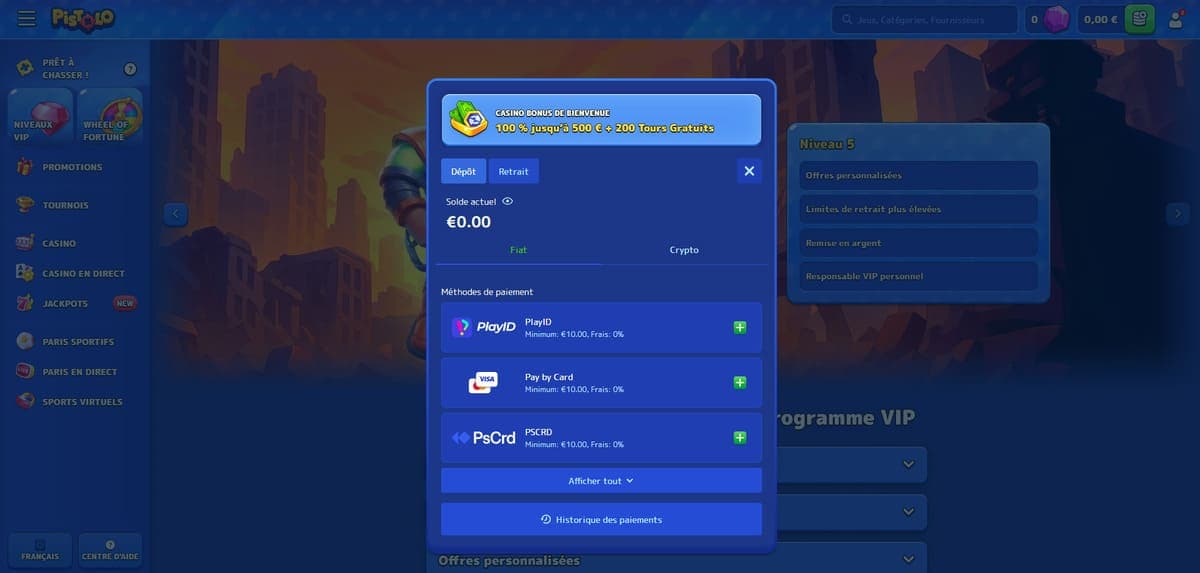This screenshot has width=1200, height=573.
Task: Select the PlayID payment method logo
Action: click(483, 327)
